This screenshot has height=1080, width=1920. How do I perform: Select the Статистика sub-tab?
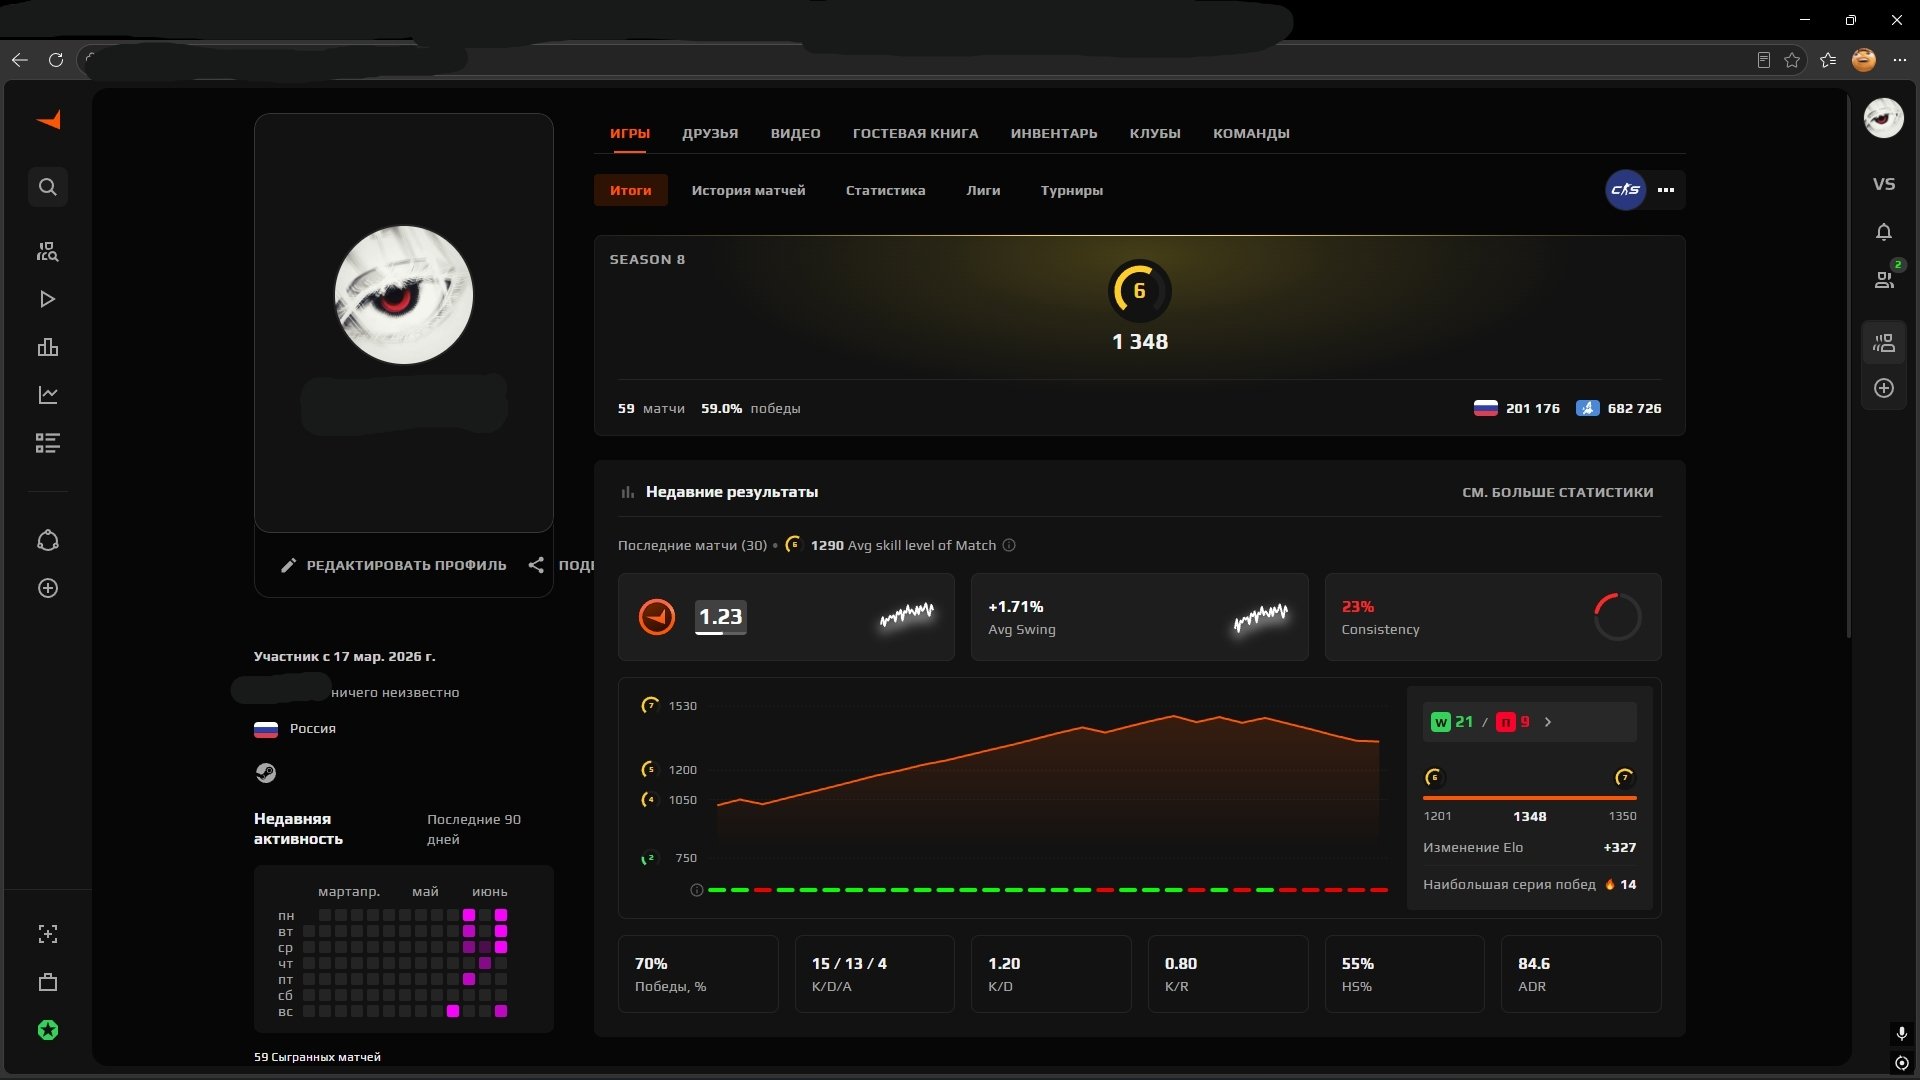pos(886,190)
